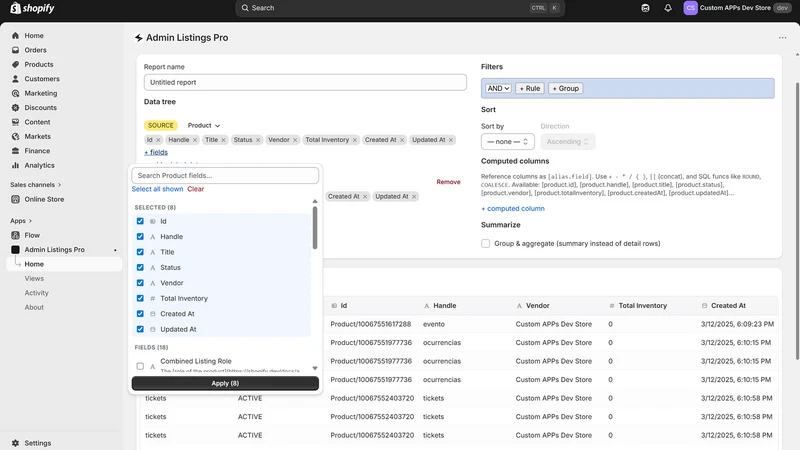Enable Group & aggregate summarize checkbox

(485, 243)
